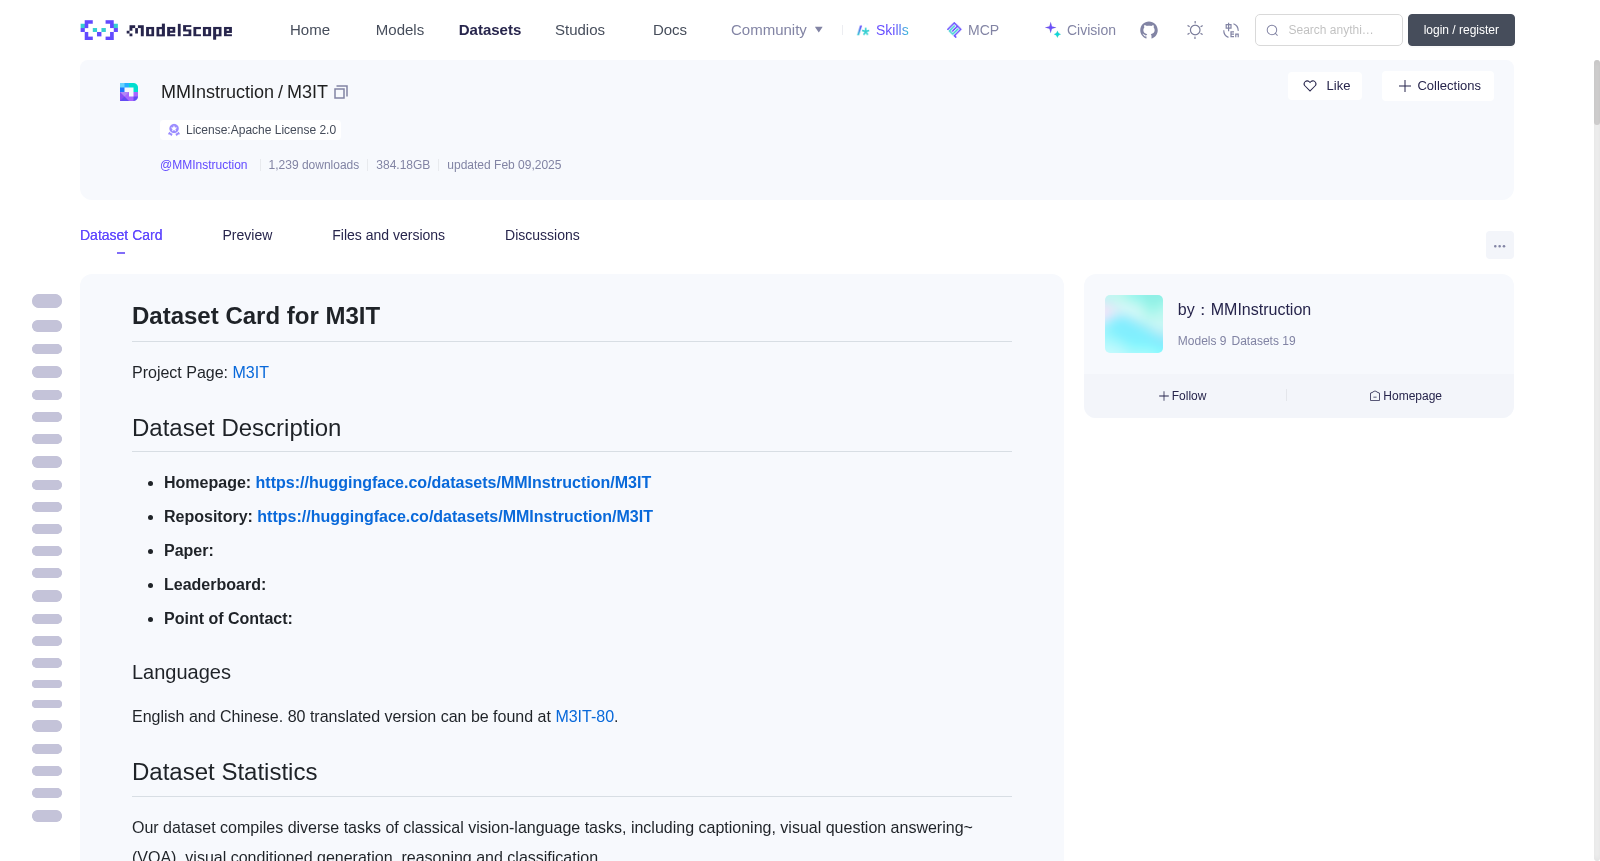Click the Civision sparkle icon
Screen dimensions: 1600x861
[1053, 30]
